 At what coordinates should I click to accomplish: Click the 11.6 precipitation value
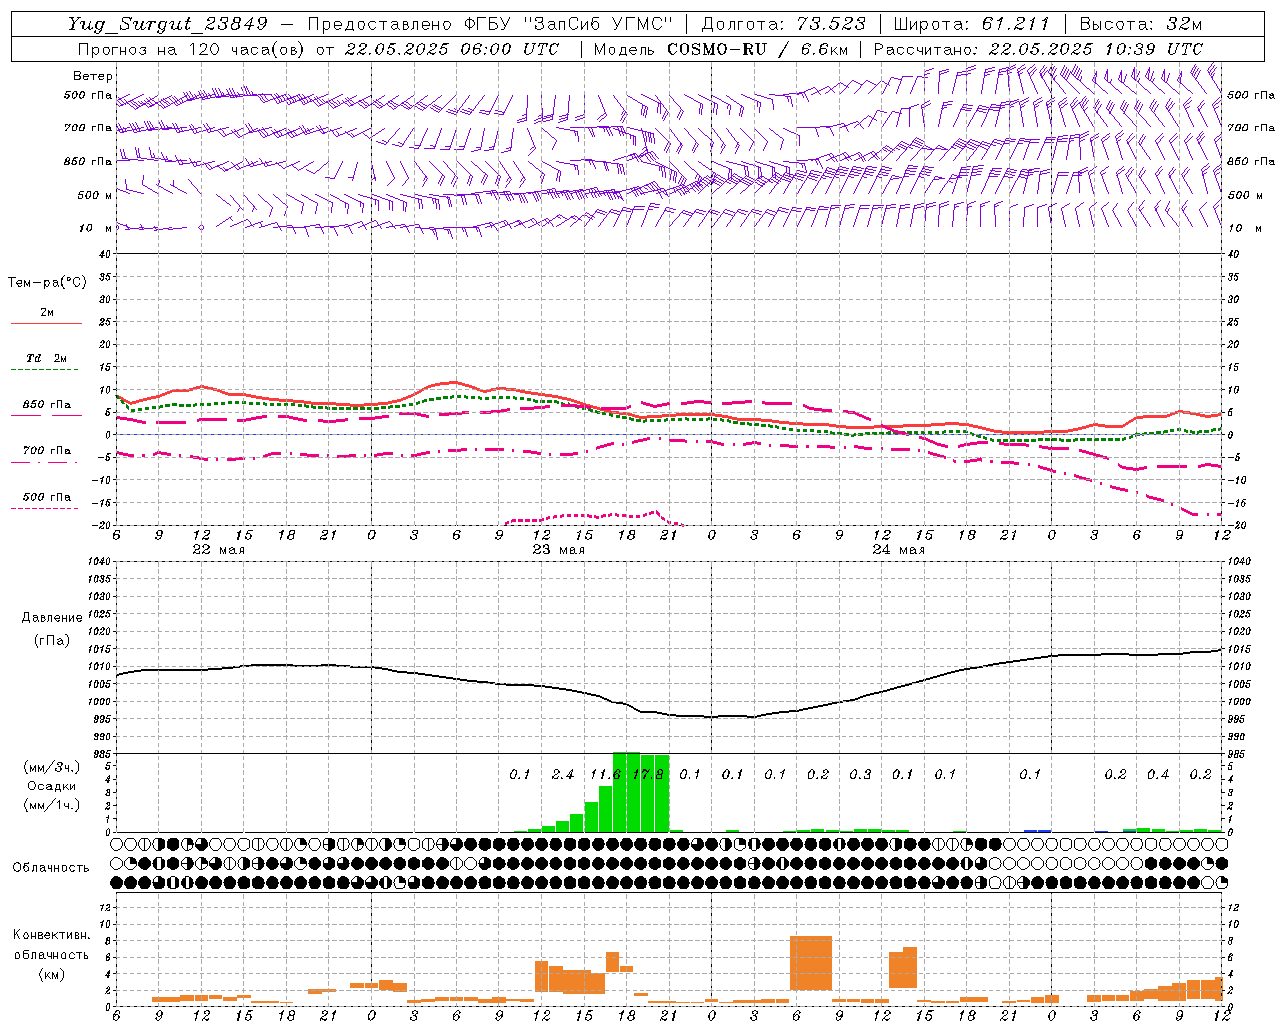click(x=605, y=774)
